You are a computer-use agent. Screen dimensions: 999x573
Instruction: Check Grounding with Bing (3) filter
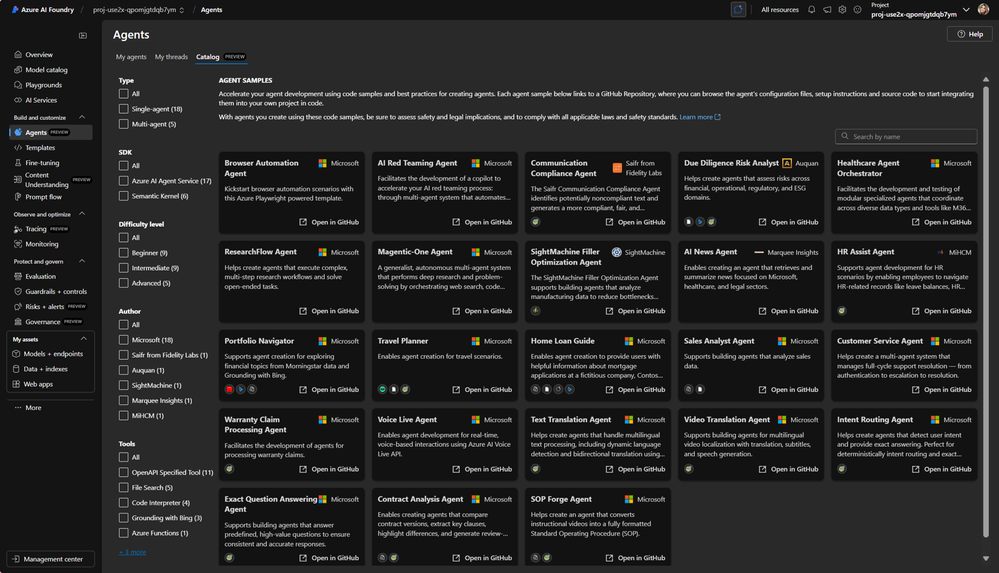tap(124, 518)
